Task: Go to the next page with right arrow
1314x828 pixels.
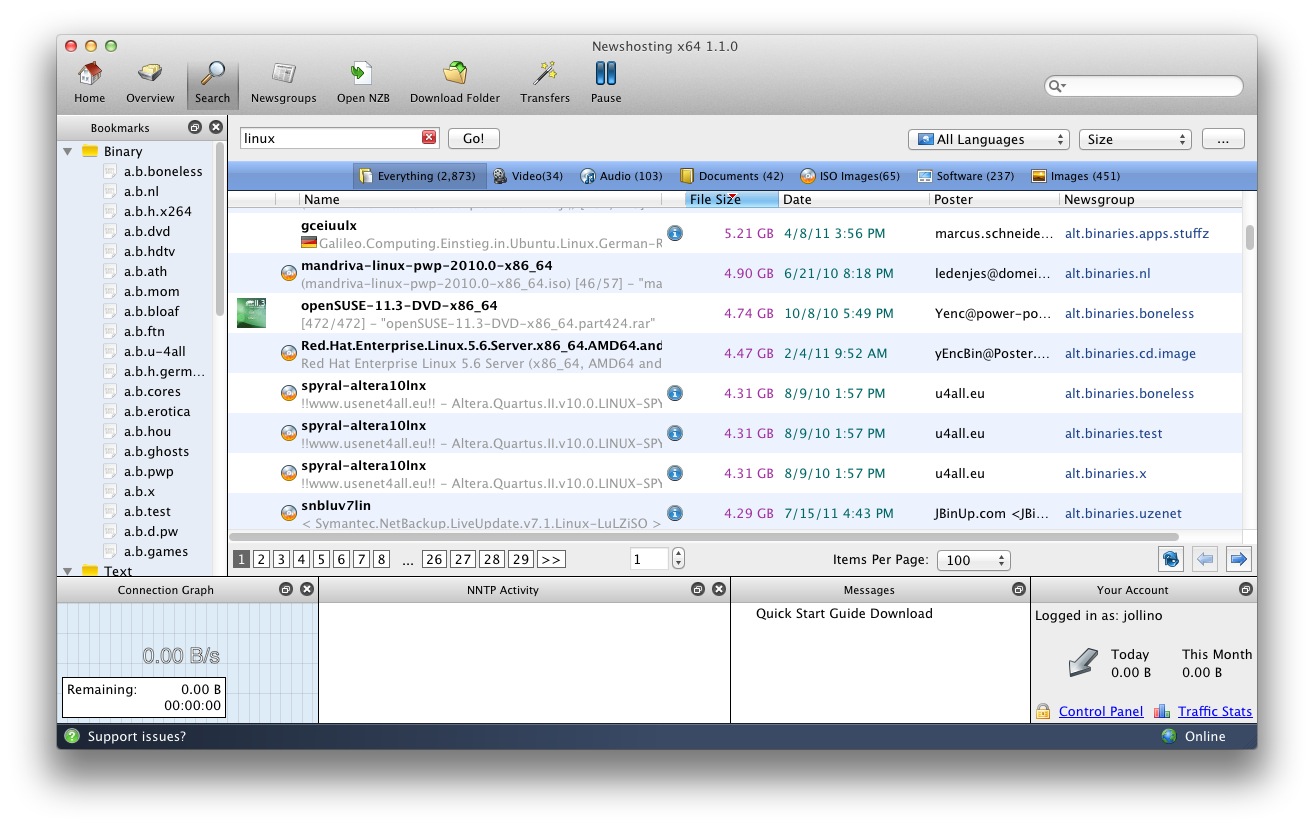Action: click(1238, 560)
